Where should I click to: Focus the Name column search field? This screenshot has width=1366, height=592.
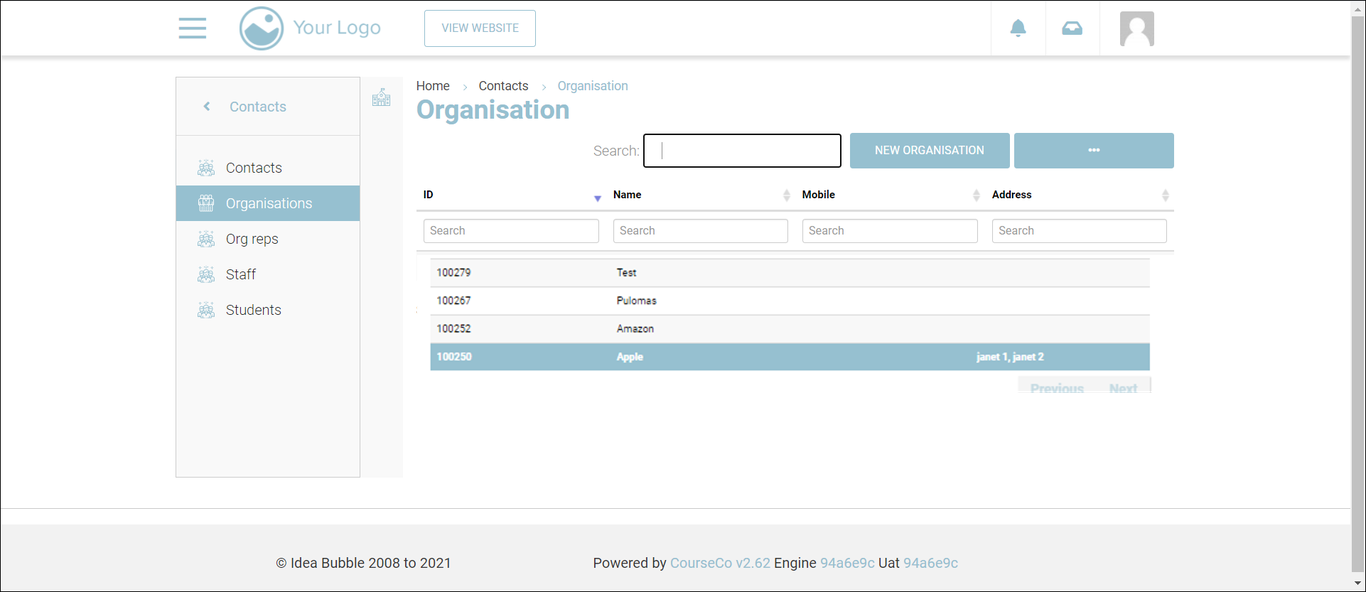[700, 231]
